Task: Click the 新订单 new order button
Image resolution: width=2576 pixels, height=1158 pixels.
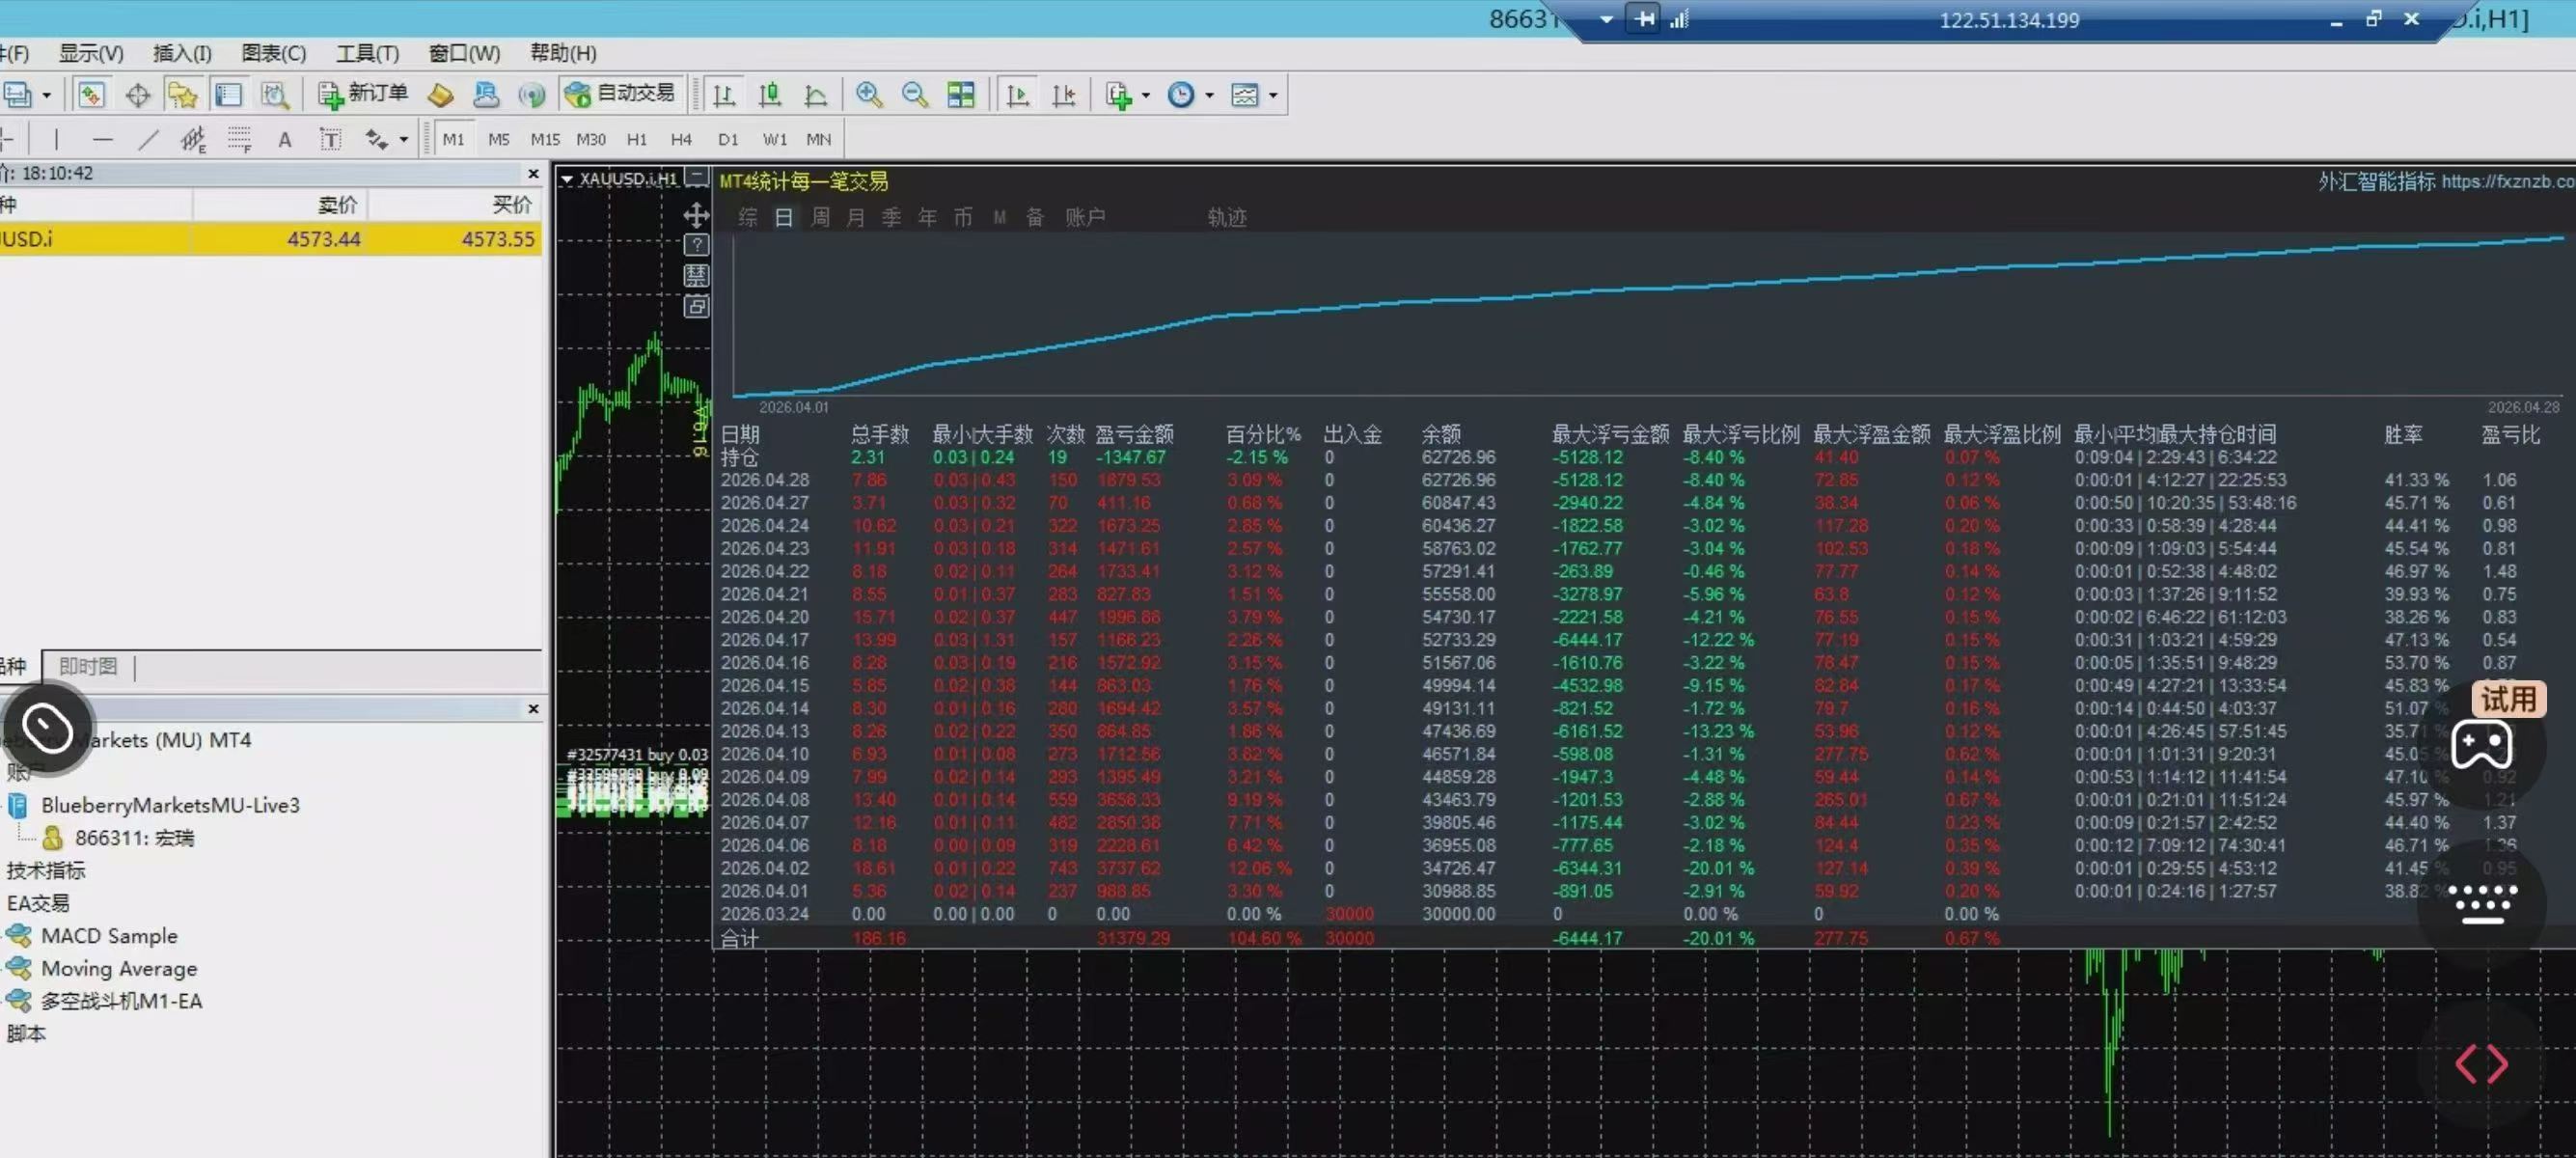Action: pyautogui.click(x=363, y=94)
